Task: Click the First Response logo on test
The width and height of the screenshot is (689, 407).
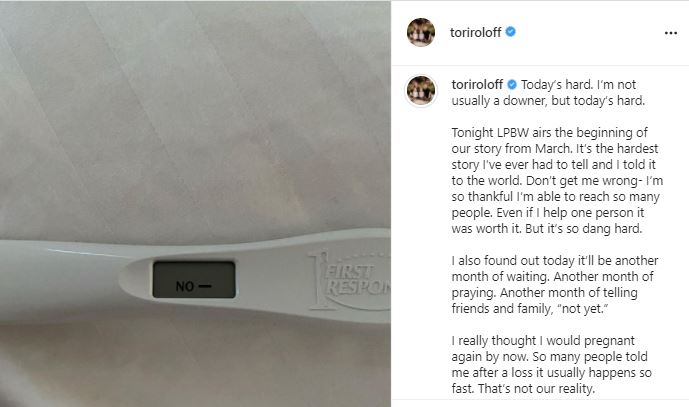Action: click(x=349, y=281)
